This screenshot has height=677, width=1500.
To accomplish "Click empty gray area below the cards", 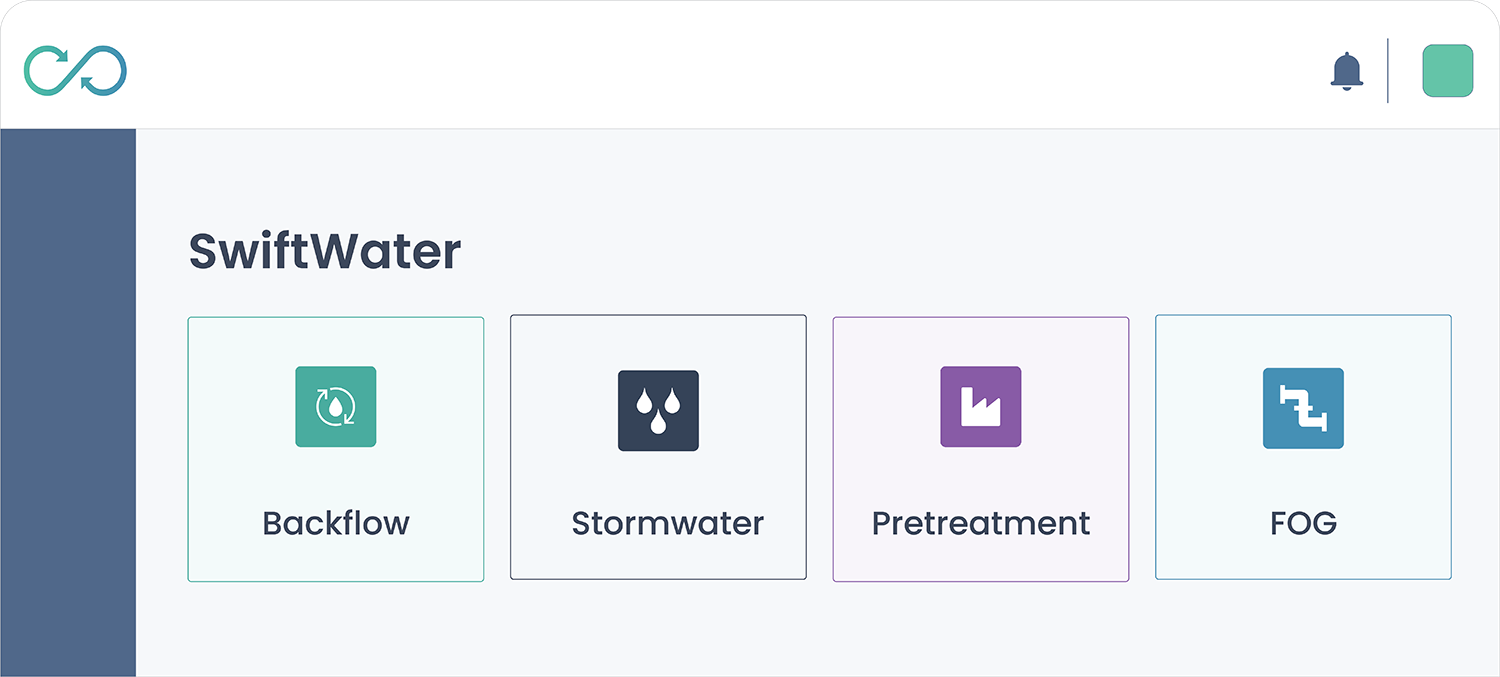I will (800, 630).
